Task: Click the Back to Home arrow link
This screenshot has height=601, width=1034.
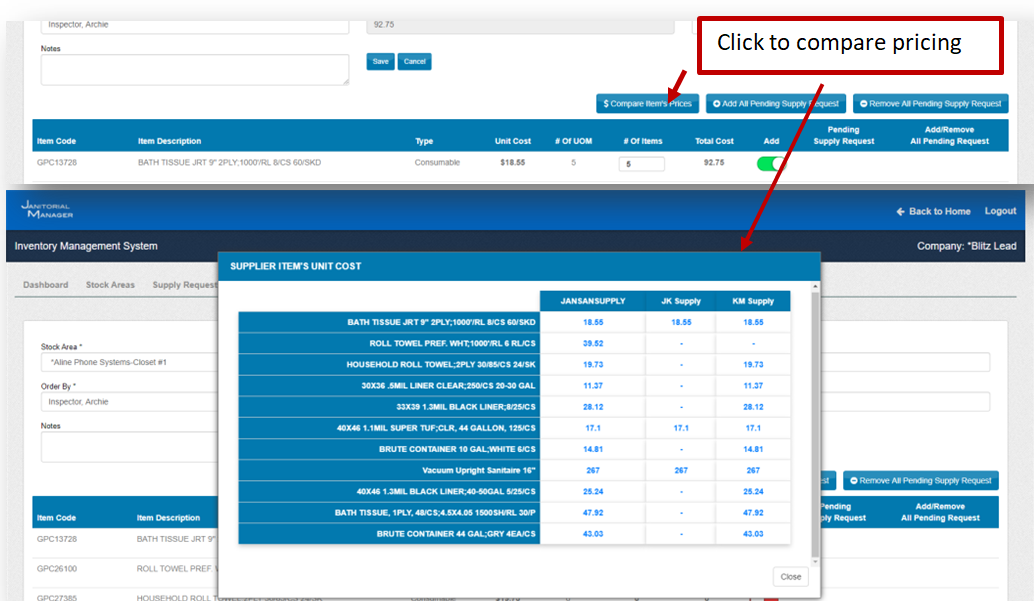Action: (x=933, y=212)
